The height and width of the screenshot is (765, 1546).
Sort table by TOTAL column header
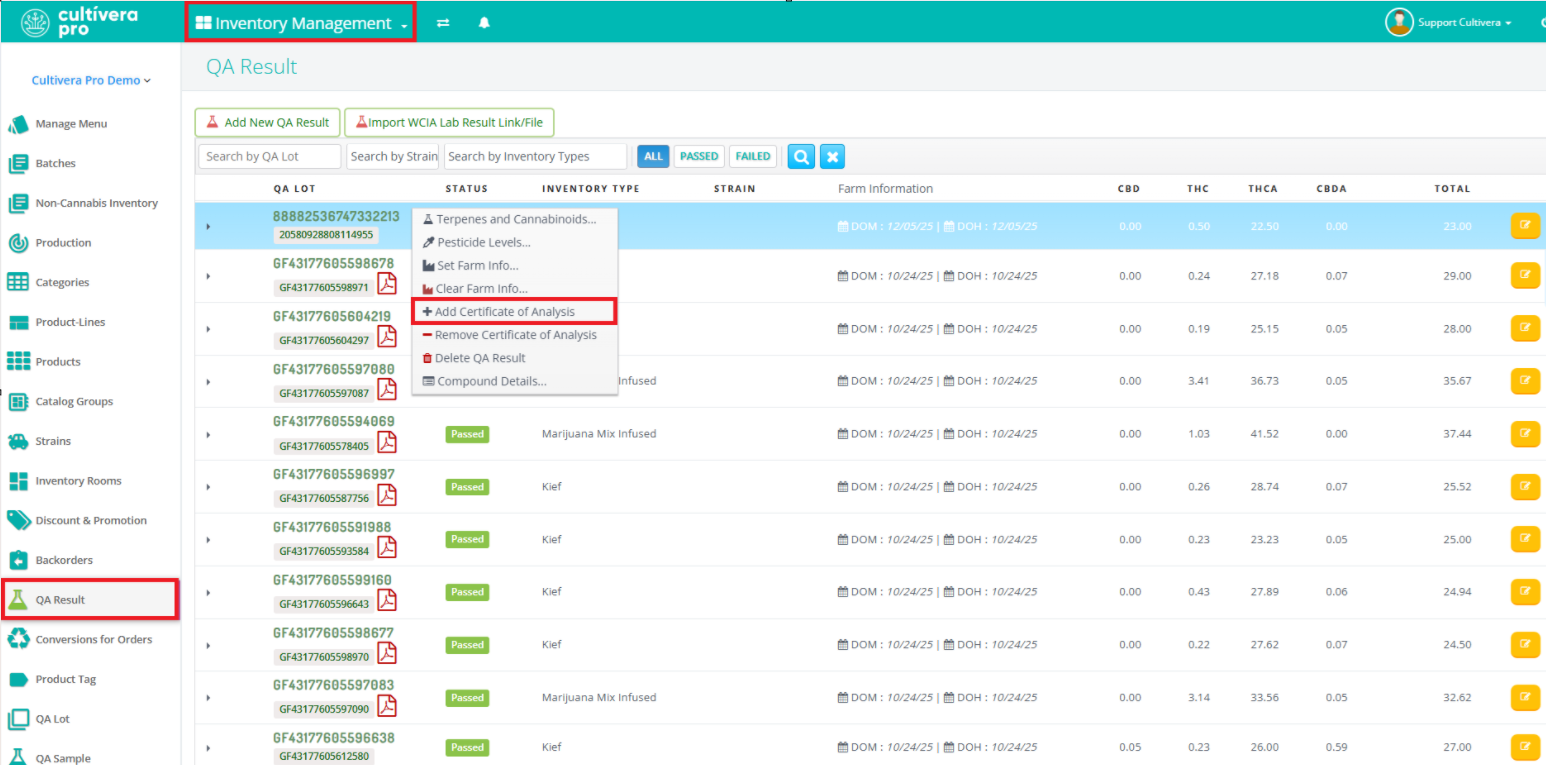pyautogui.click(x=1452, y=189)
